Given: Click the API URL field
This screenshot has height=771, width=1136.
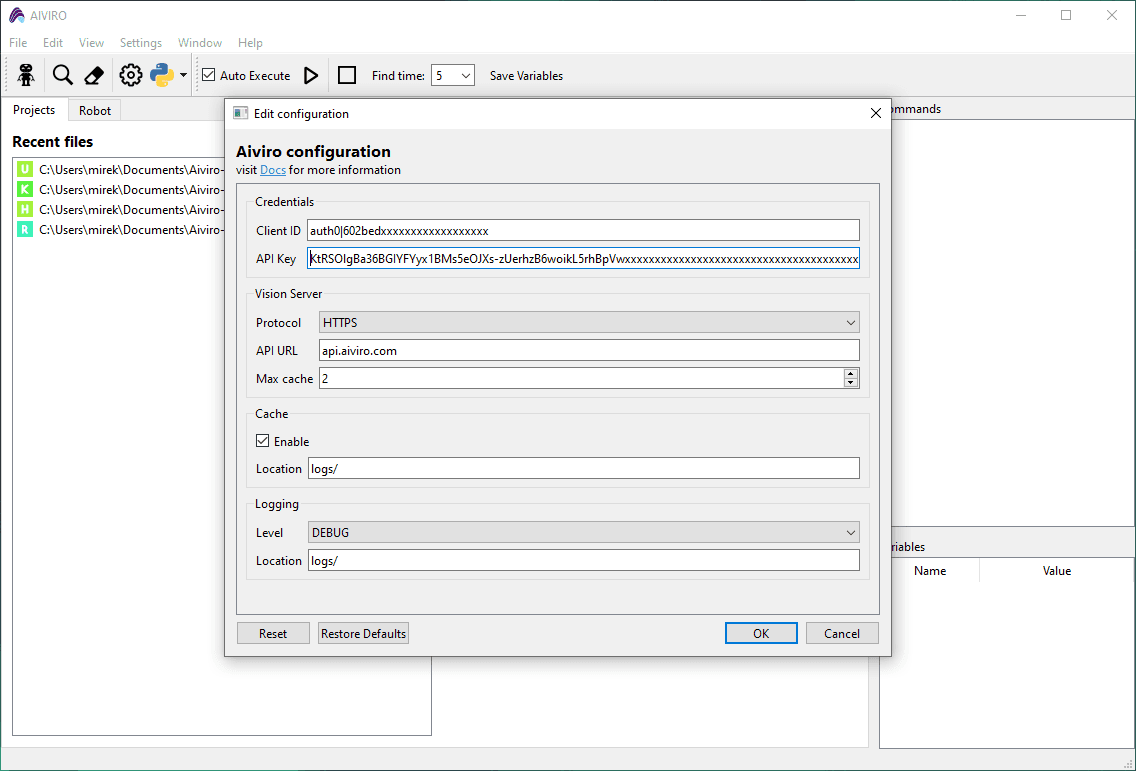Looking at the screenshot, I should click(589, 351).
